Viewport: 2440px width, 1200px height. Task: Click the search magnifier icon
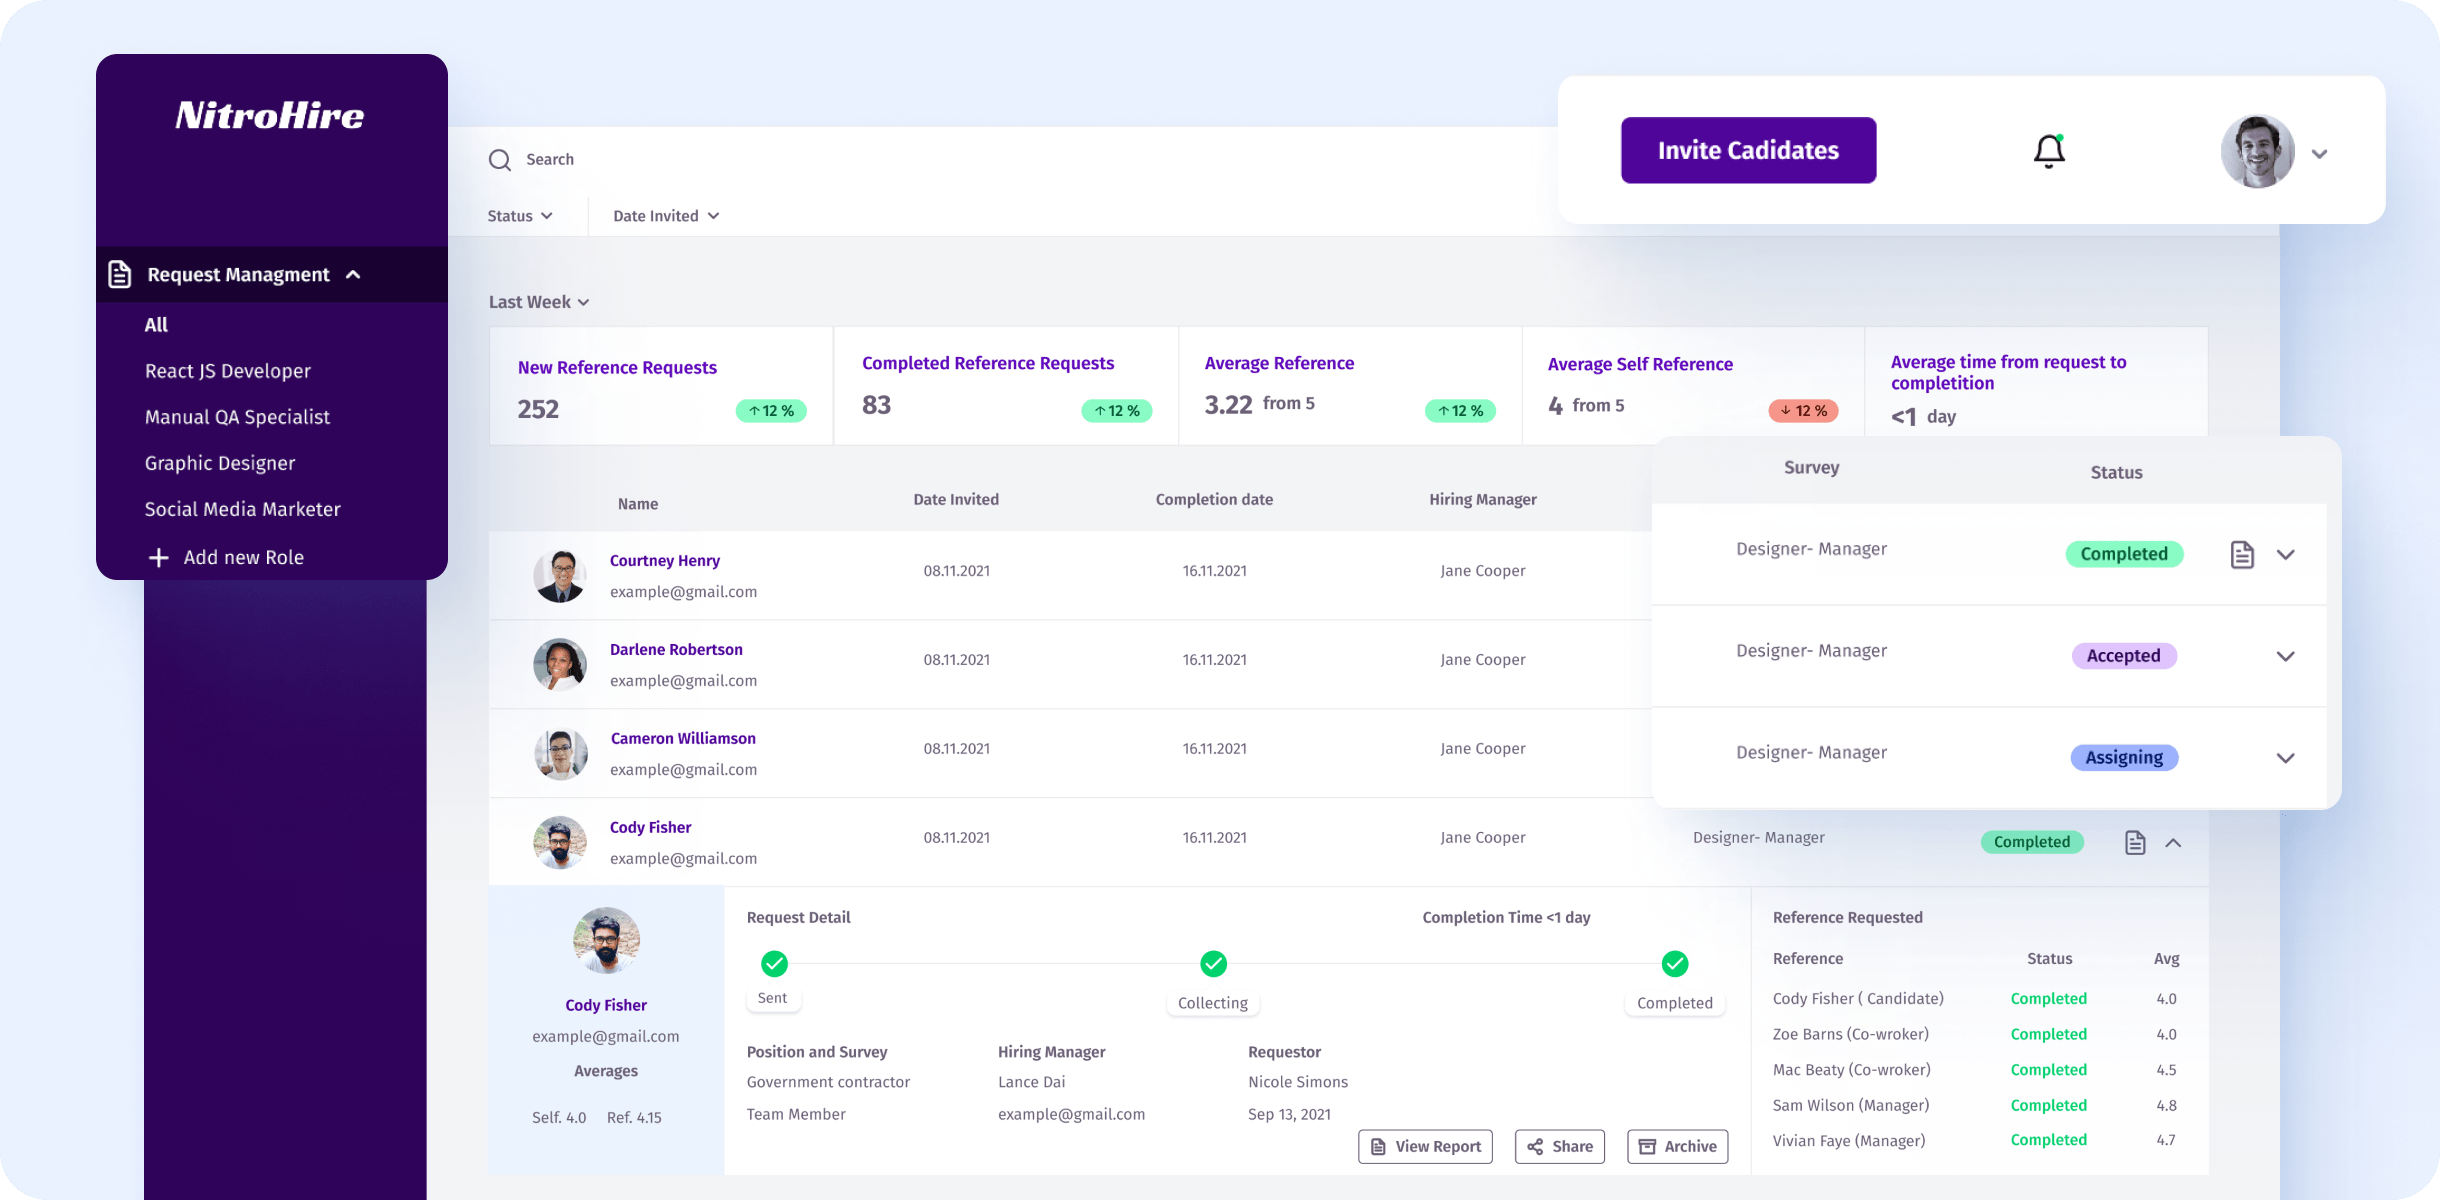click(x=499, y=160)
